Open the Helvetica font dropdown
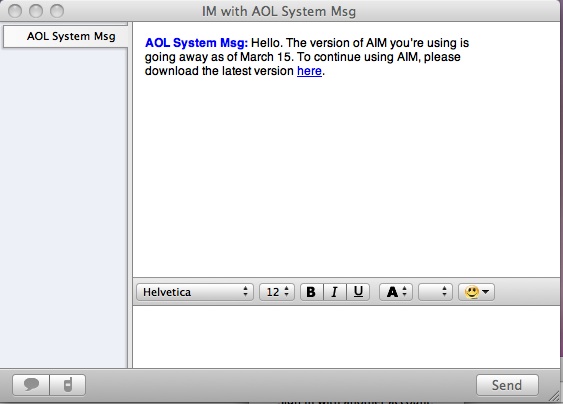This screenshot has height=404, width=563. point(195,292)
